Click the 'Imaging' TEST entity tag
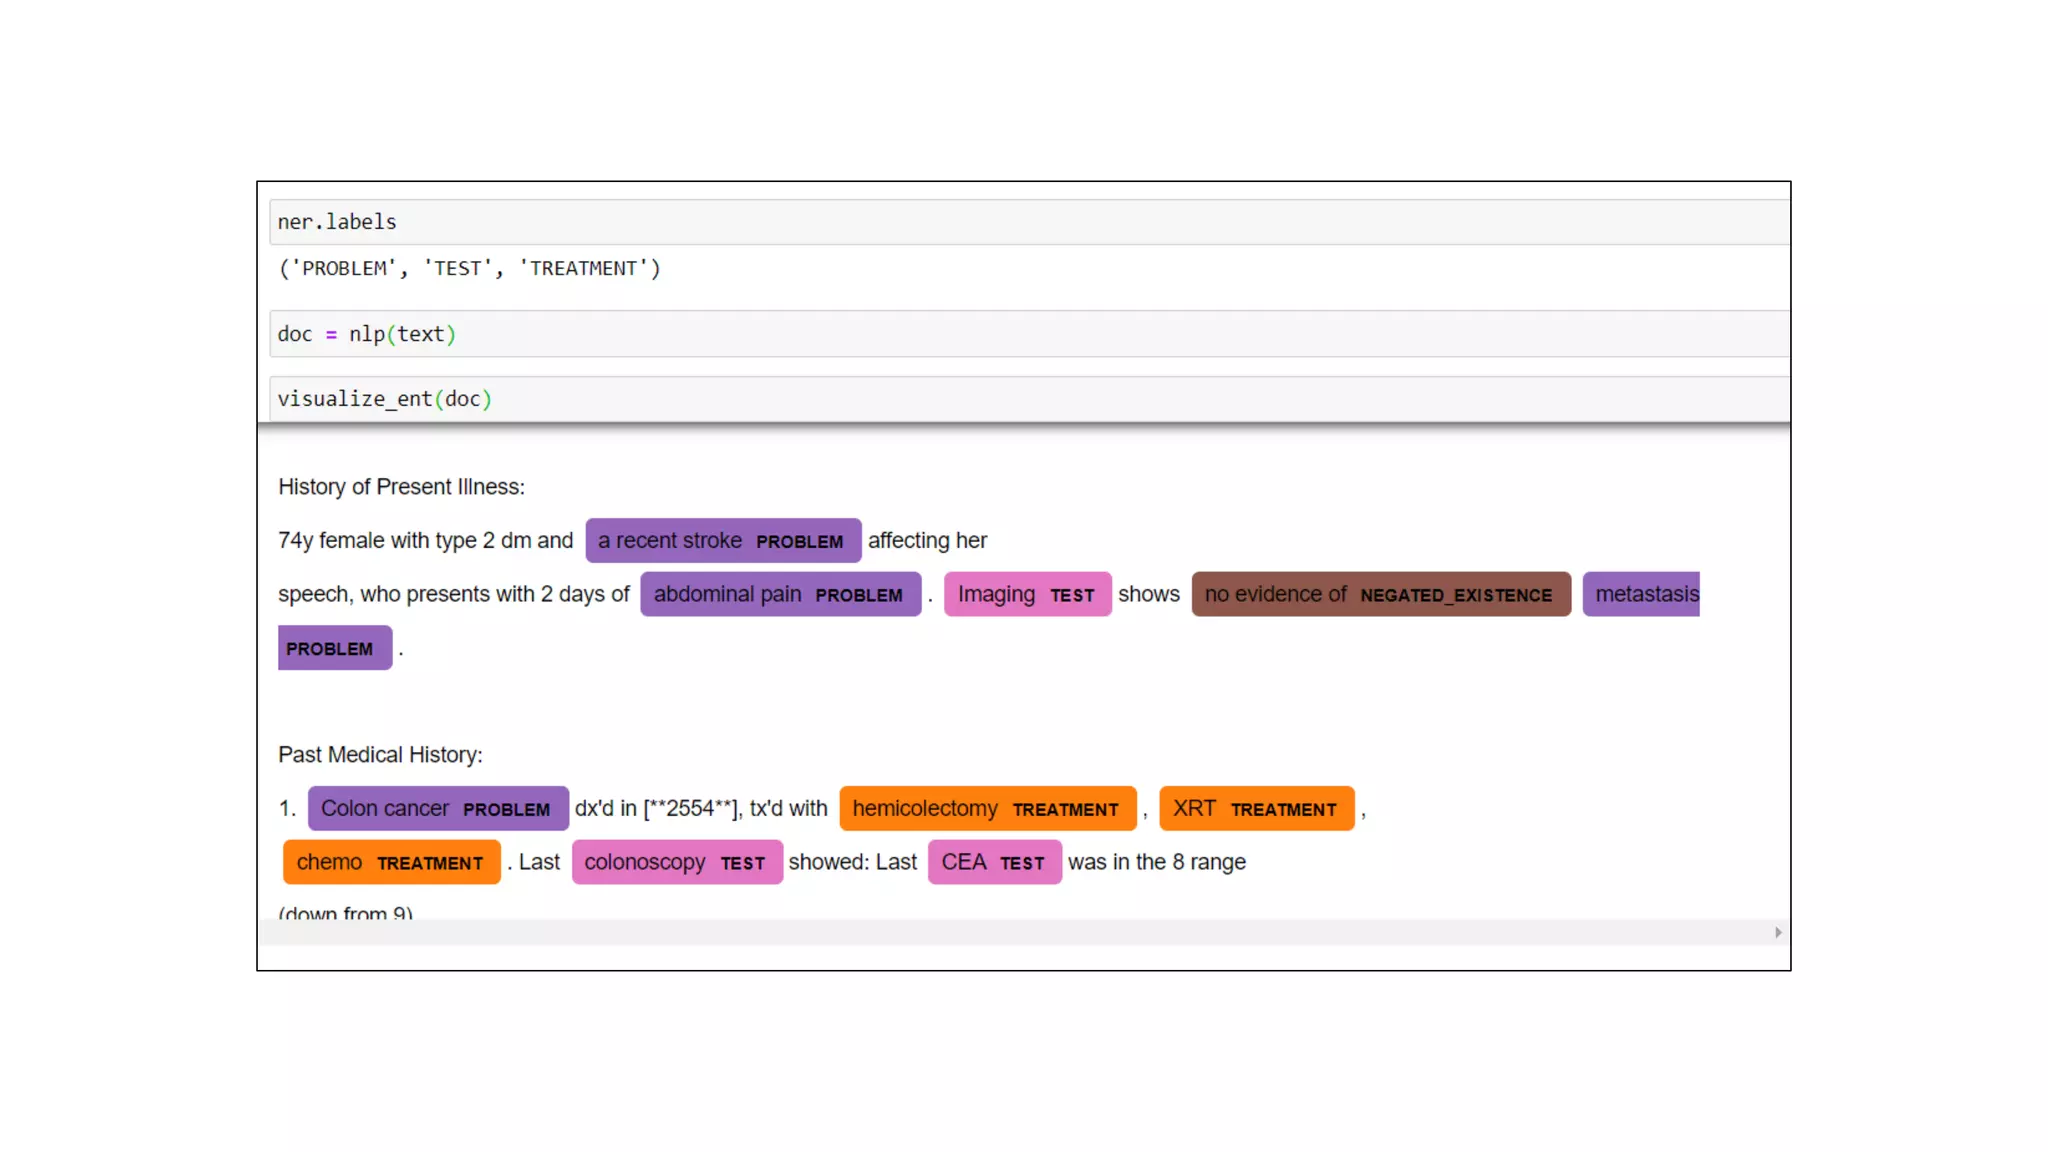Viewport: 2048px width, 1152px height. tap(1027, 595)
